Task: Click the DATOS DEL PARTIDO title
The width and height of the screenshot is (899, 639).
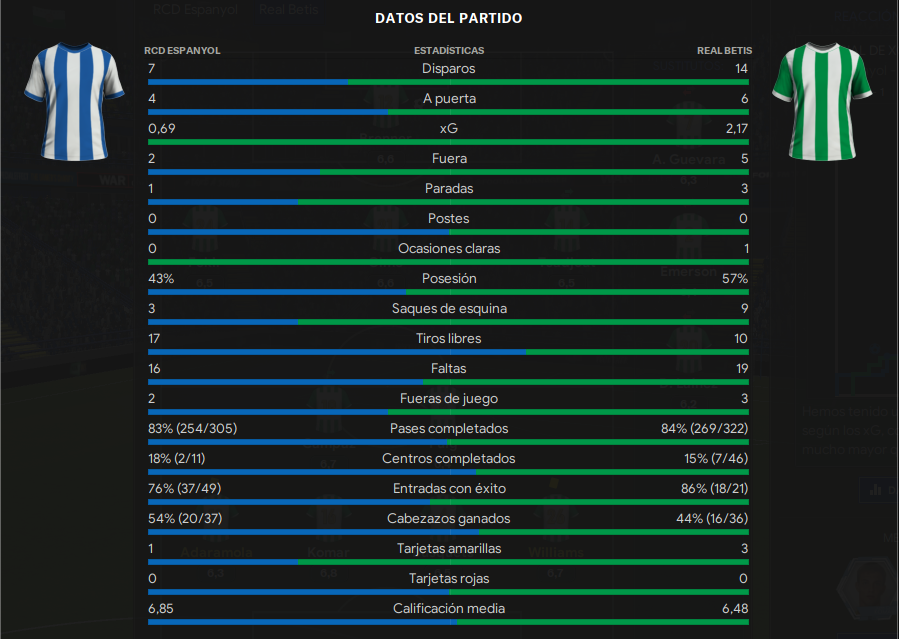Action: [x=448, y=18]
